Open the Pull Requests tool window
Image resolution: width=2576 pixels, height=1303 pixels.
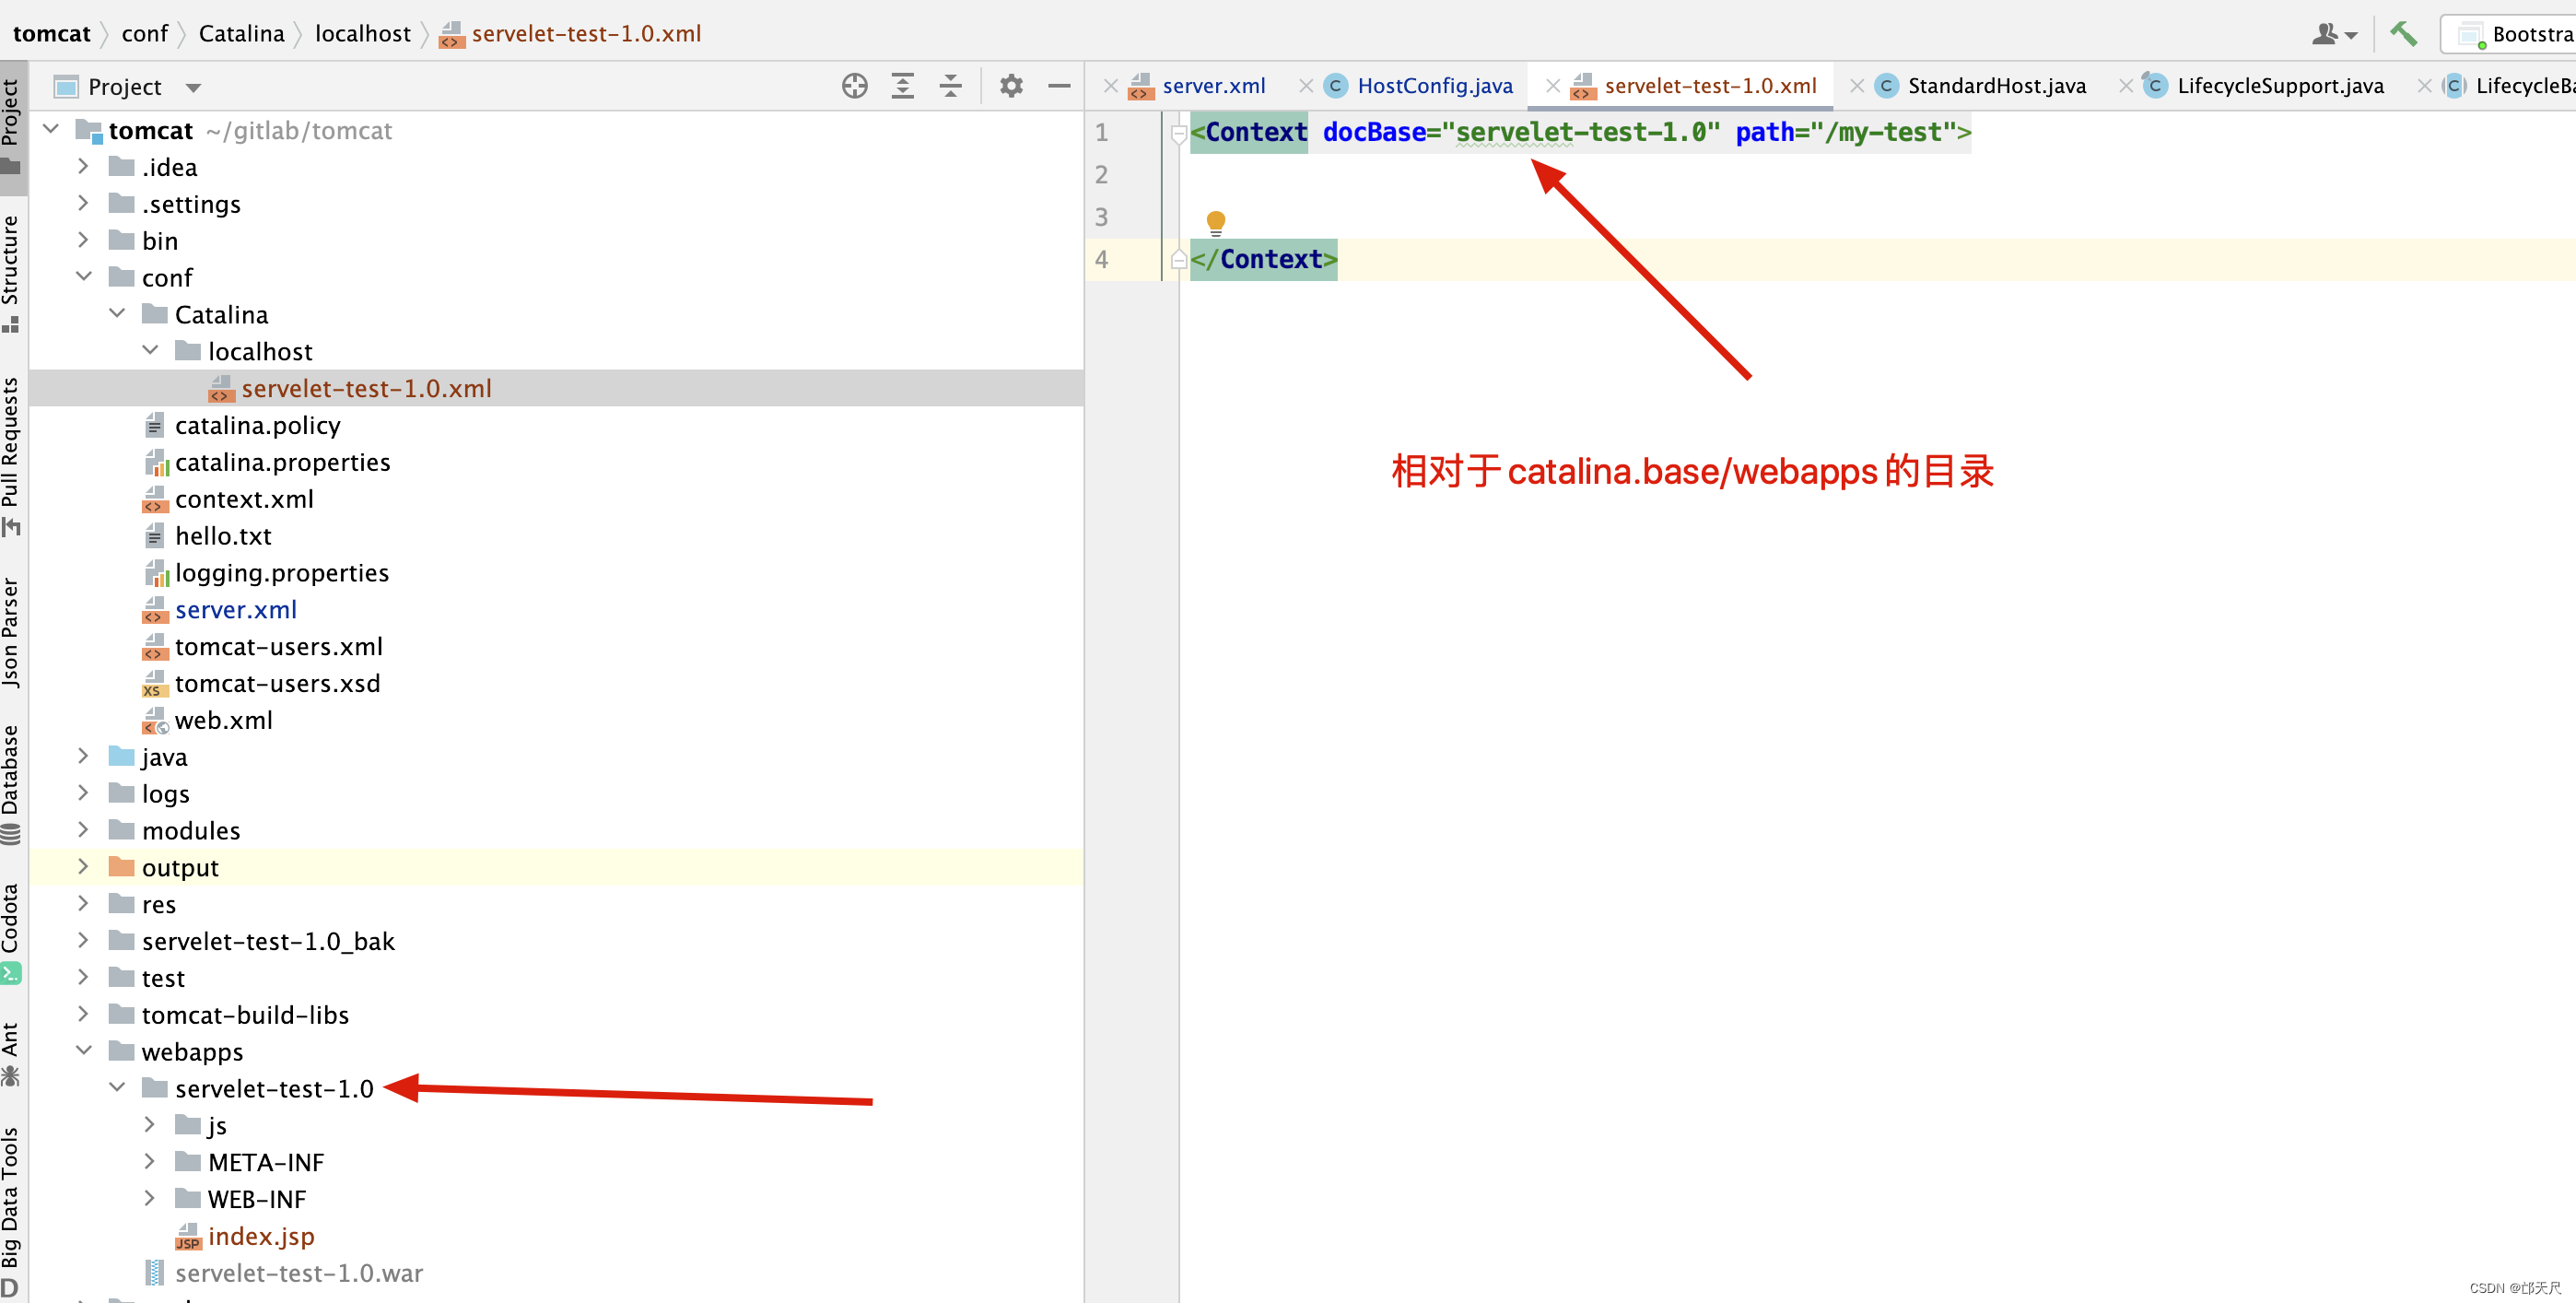click(11, 456)
